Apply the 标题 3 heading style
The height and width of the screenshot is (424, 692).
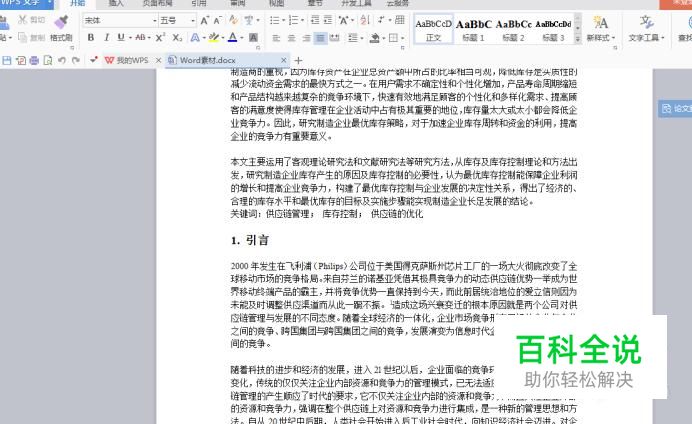point(553,30)
